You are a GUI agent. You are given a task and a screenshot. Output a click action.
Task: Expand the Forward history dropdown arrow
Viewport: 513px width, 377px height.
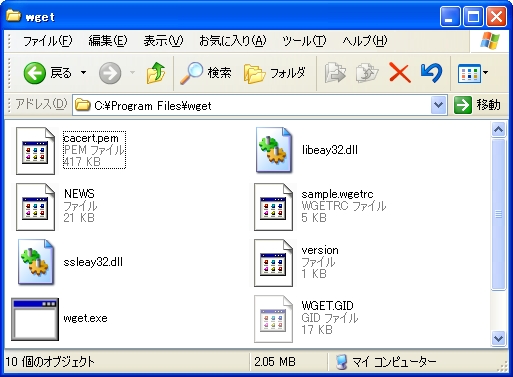(x=132, y=72)
